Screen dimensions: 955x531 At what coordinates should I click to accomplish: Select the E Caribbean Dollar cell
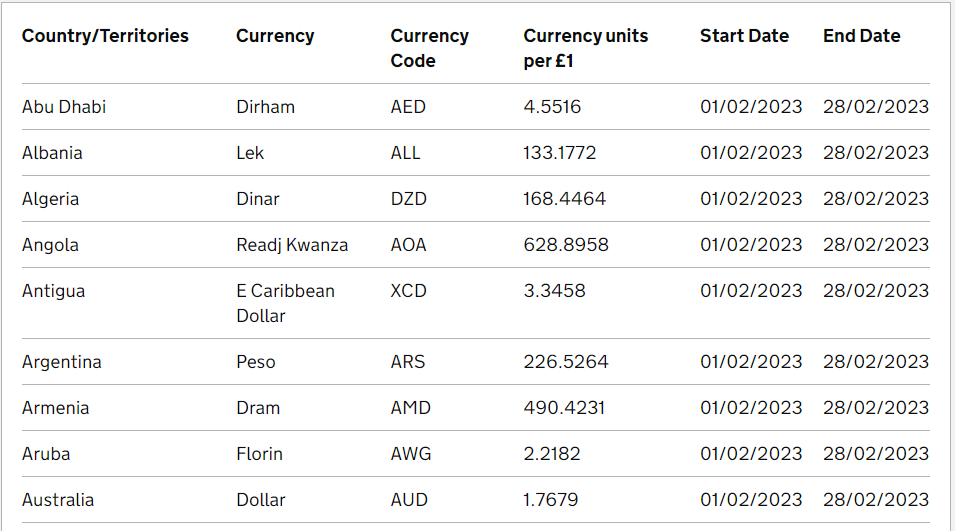click(x=285, y=303)
